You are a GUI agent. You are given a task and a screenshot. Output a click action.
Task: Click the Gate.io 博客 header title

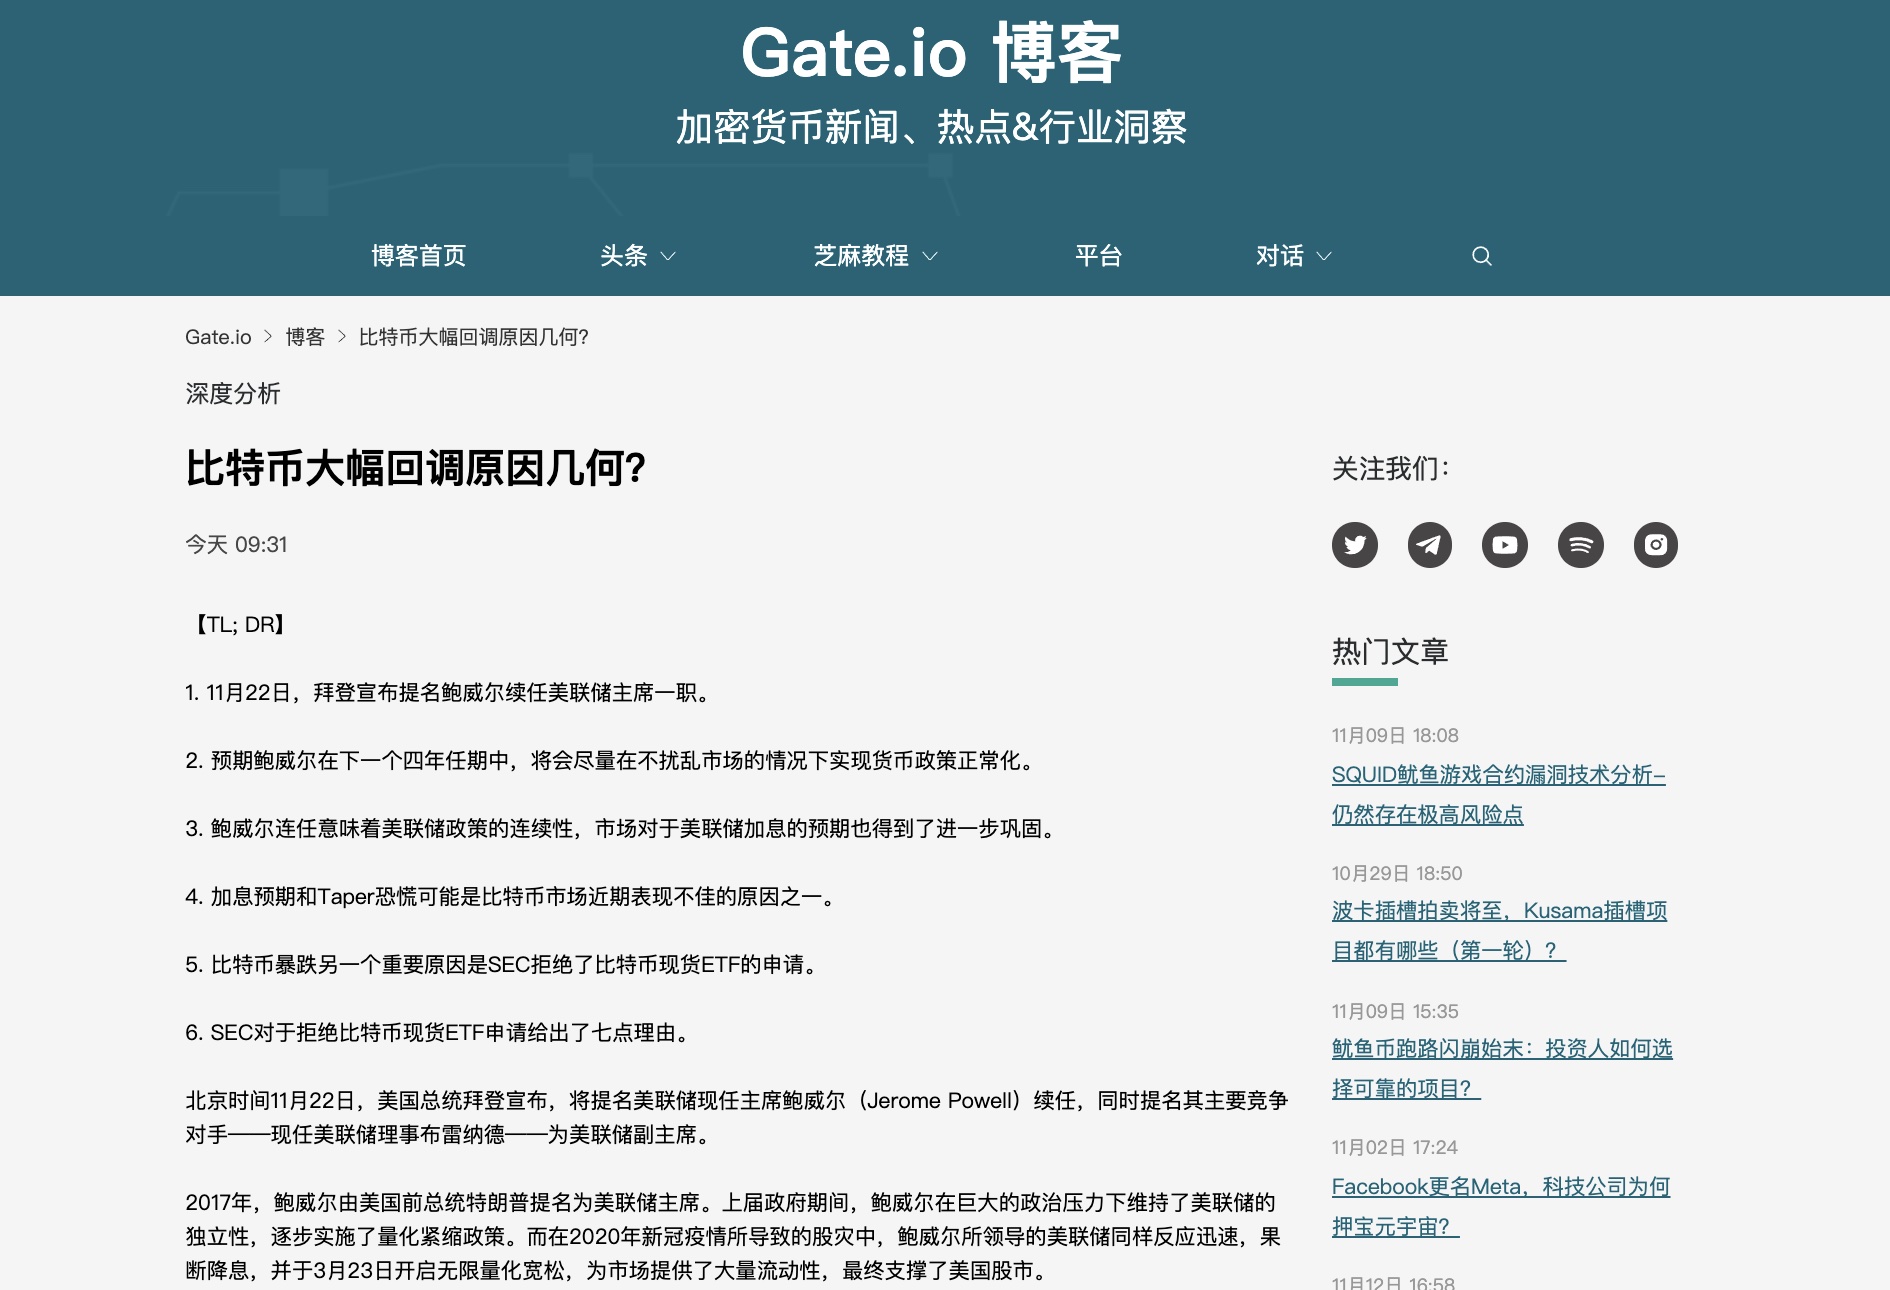coord(931,53)
